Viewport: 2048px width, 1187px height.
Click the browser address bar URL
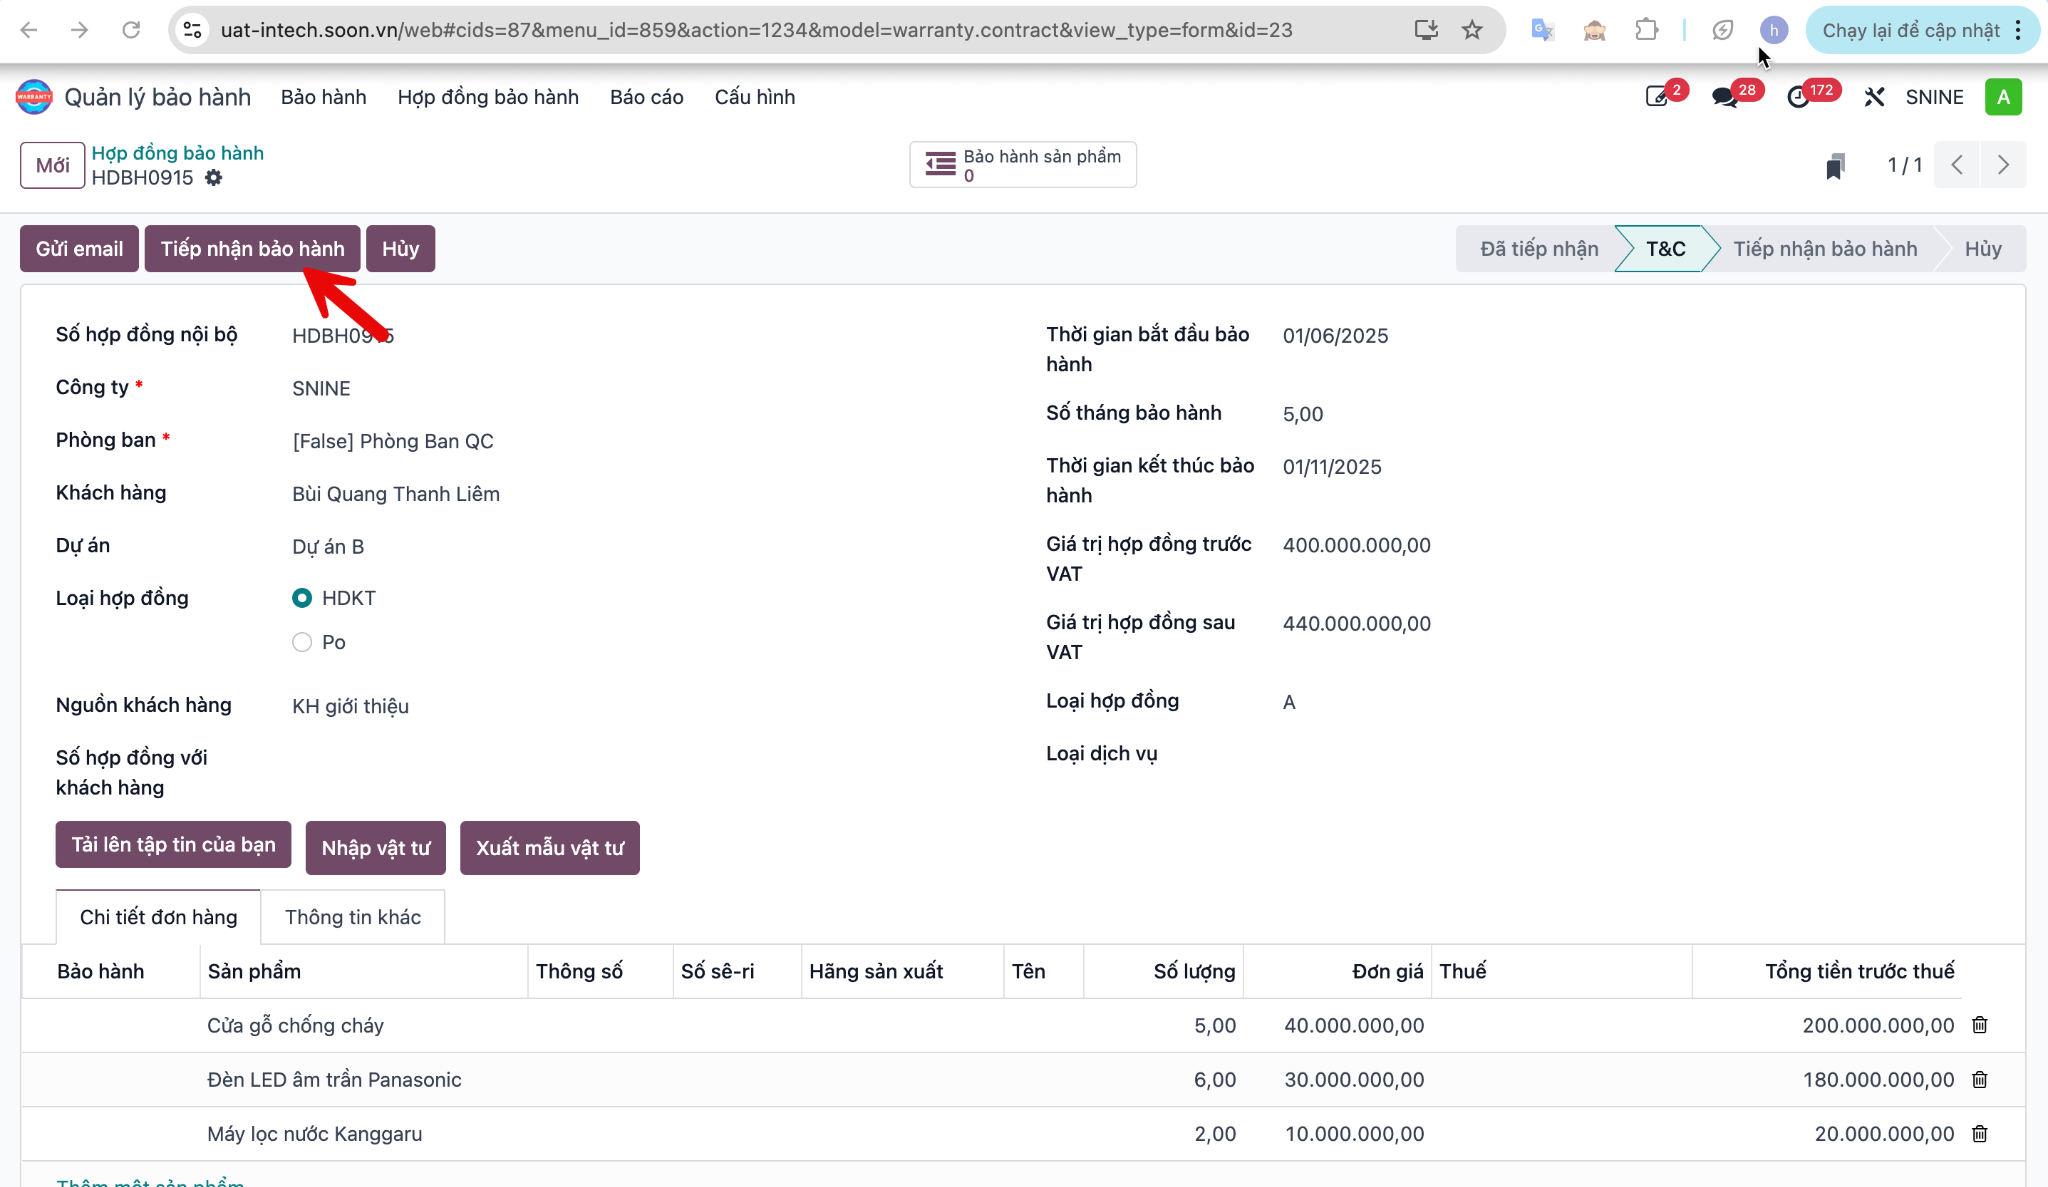(x=757, y=30)
